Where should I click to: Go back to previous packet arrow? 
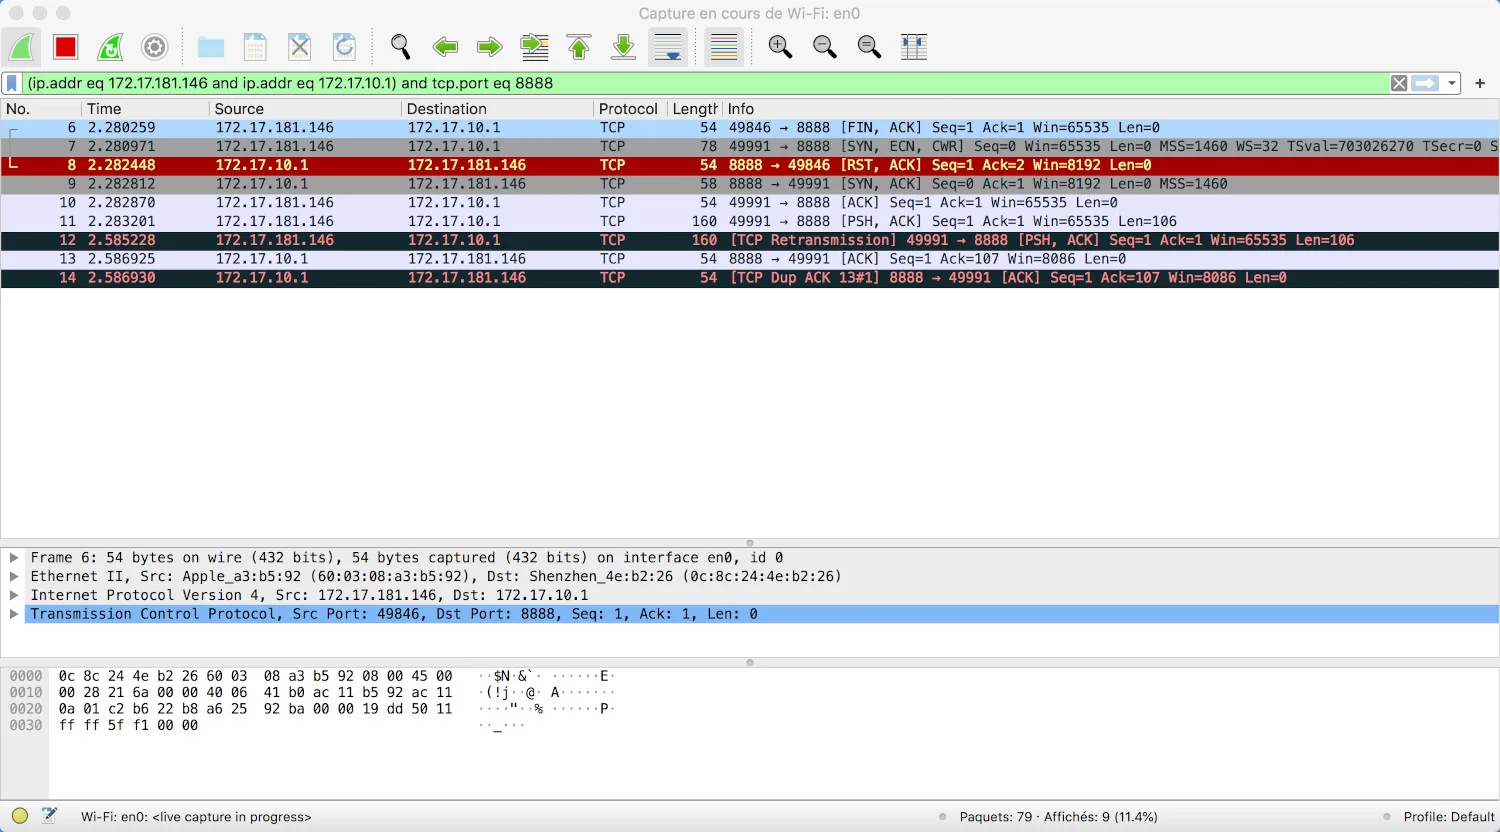[x=445, y=47]
